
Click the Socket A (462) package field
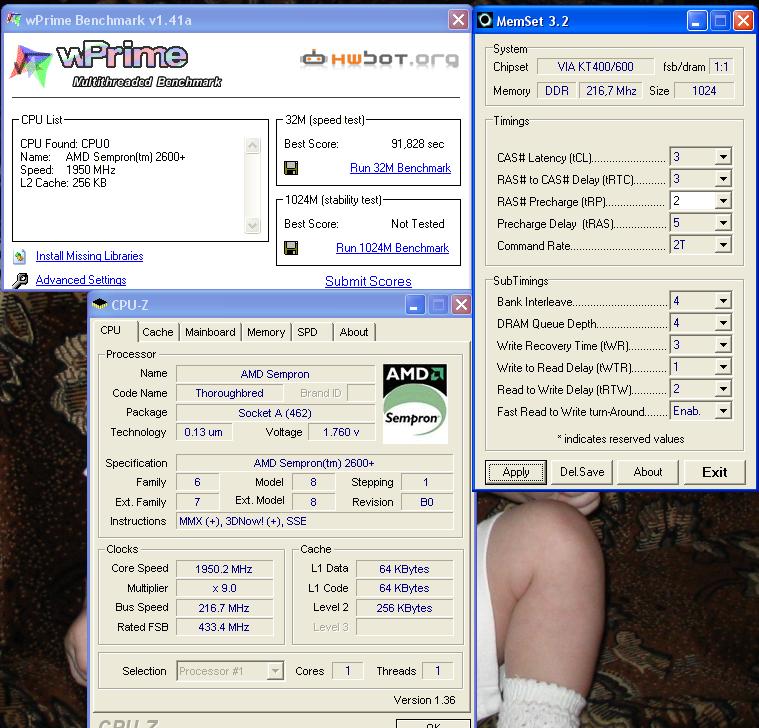point(275,413)
